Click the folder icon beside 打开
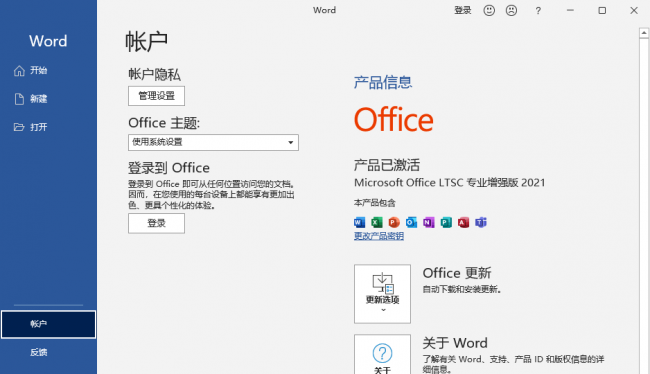Viewport: 650px width, 374px height. (19, 127)
